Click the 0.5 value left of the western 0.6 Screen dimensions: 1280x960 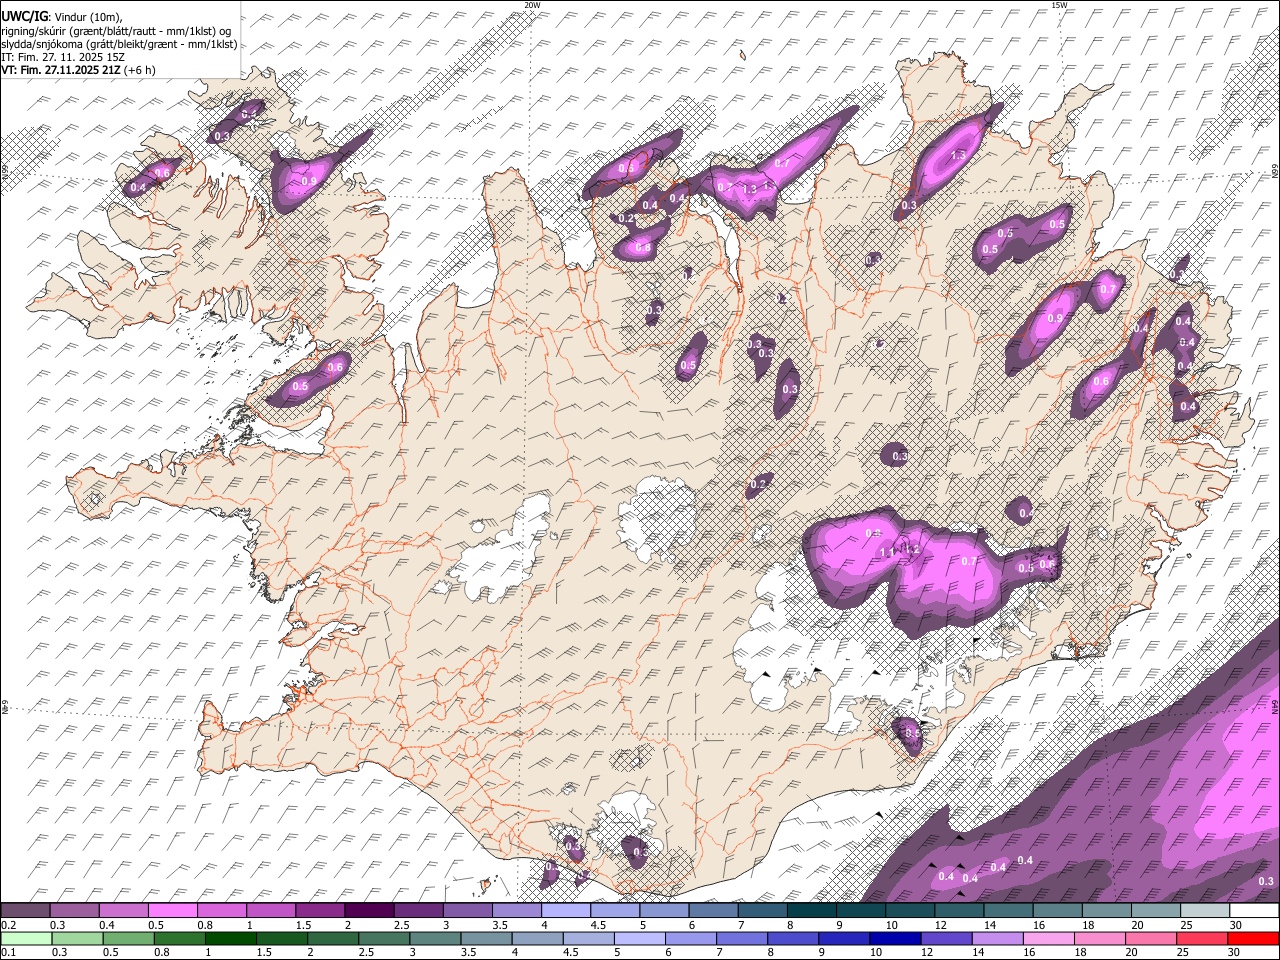click(x=300, y=386)
